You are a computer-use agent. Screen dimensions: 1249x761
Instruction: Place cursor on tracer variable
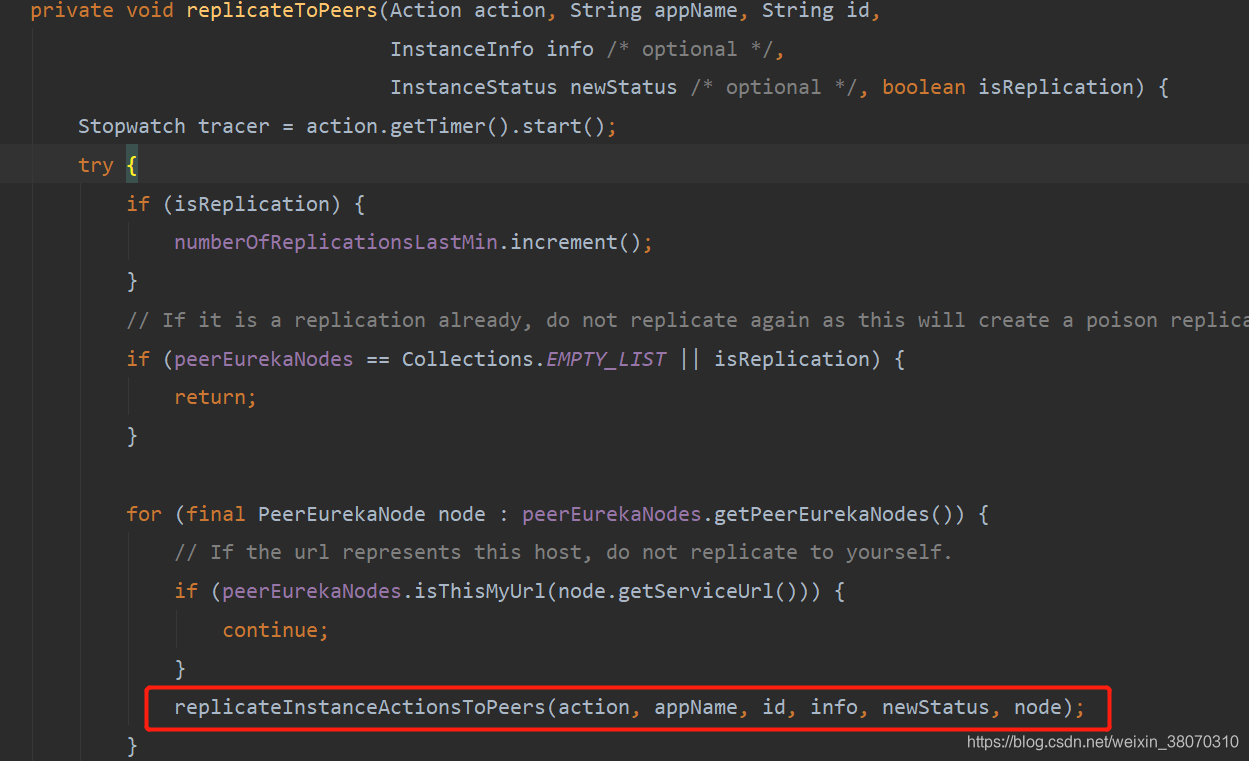pos(234,126)
